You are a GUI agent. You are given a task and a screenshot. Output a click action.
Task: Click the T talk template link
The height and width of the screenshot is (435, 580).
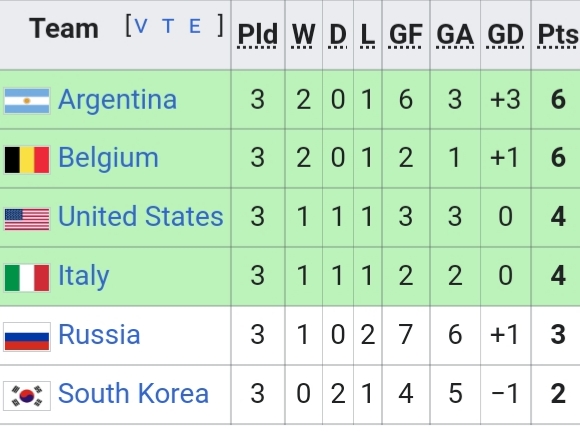168,26
